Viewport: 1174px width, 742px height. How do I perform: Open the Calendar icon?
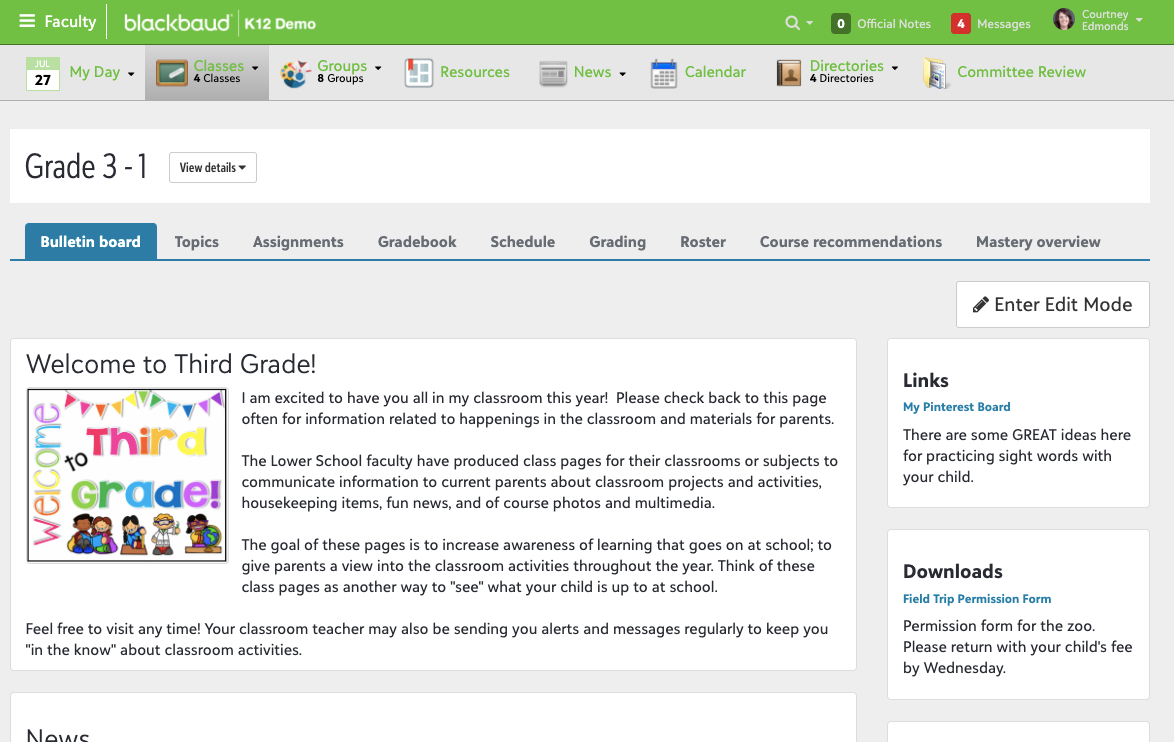(x=663, y=71)
